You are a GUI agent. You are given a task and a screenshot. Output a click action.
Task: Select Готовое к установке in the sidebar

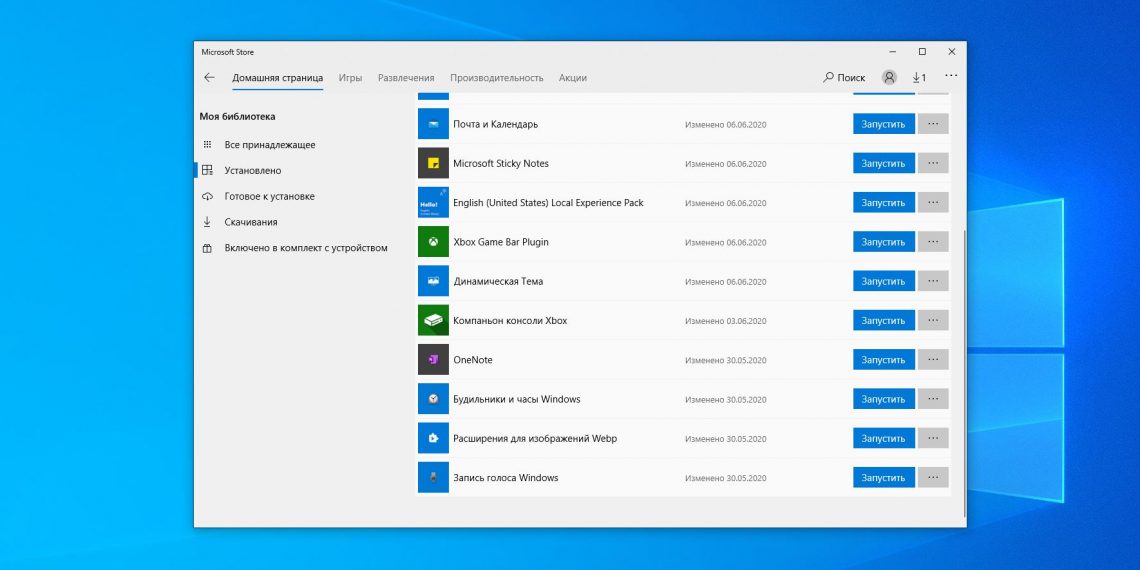click(x=269, y=197)
